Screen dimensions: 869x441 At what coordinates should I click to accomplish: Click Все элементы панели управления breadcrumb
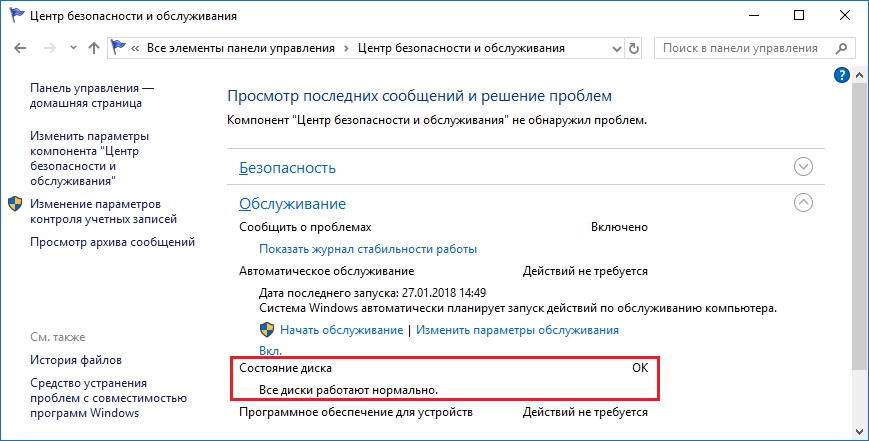coord(241,48)
